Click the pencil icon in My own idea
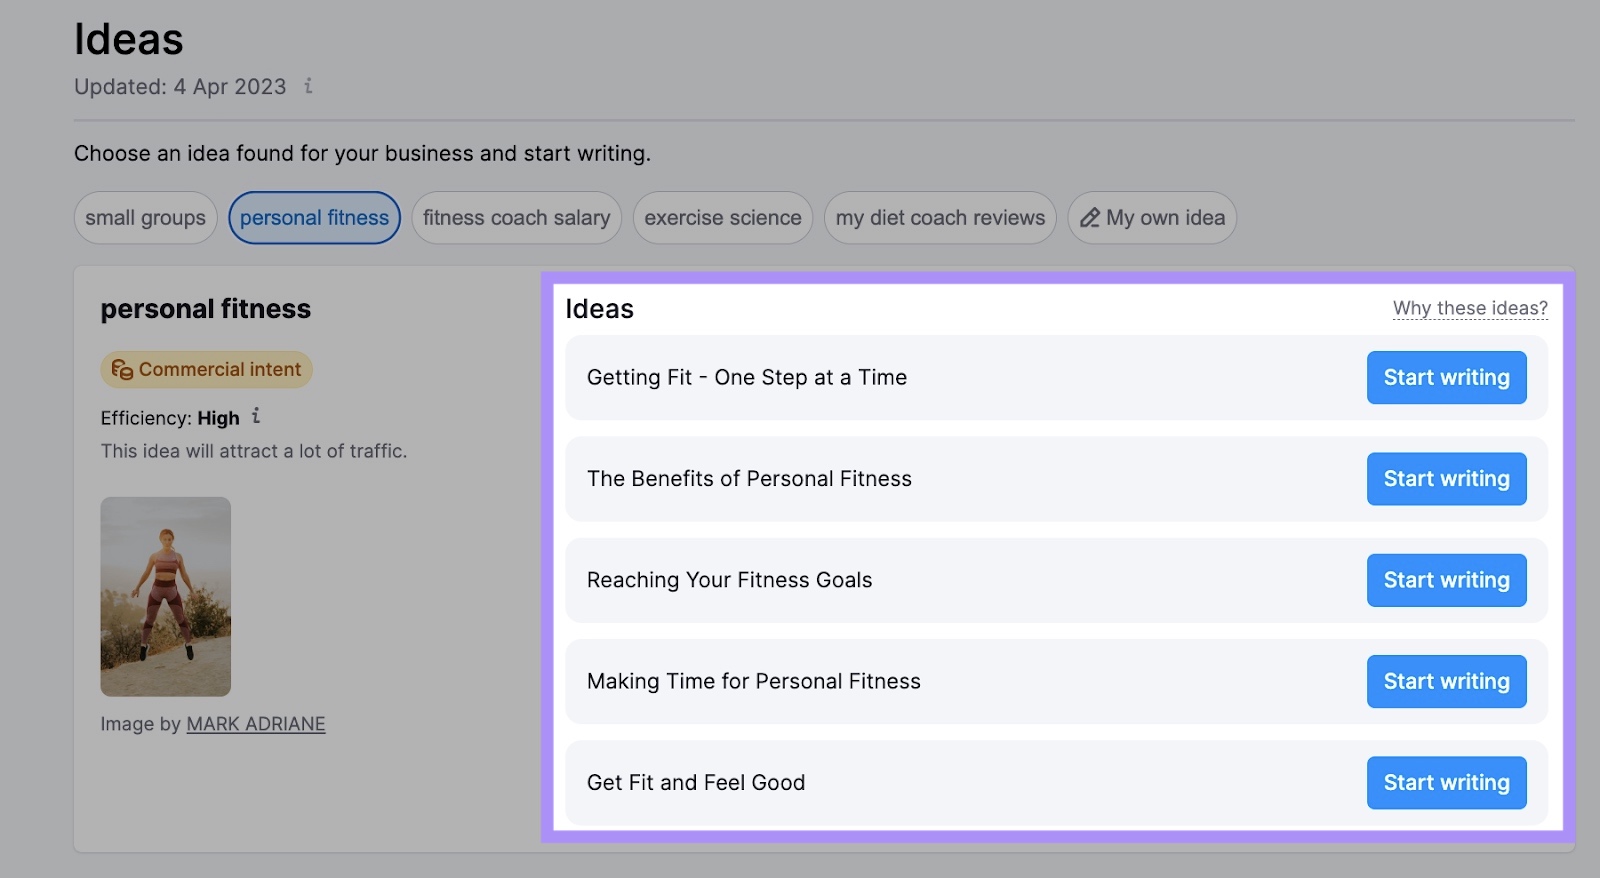This screenshot has height=878, width=1600. (x=1090, y=218)
